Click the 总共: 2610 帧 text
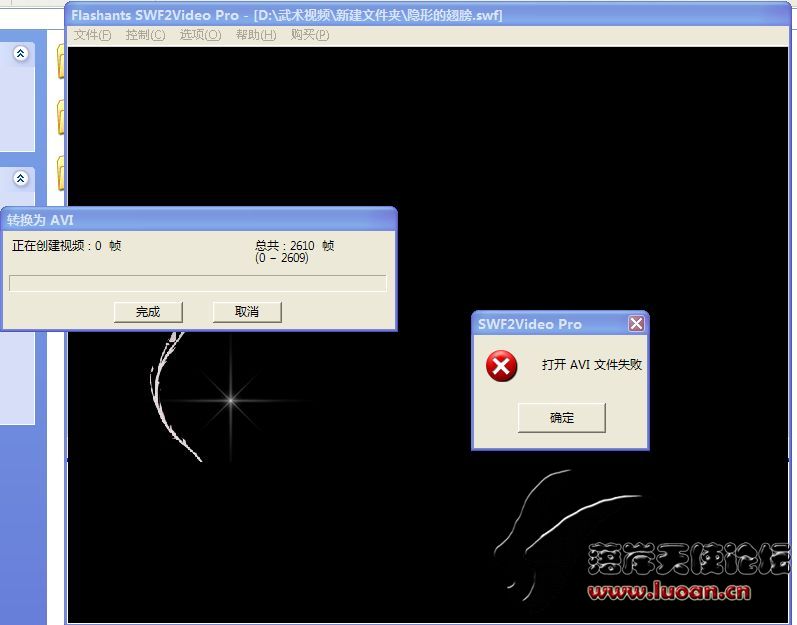This screenshot has width=797, height=625. coord(294,246)
